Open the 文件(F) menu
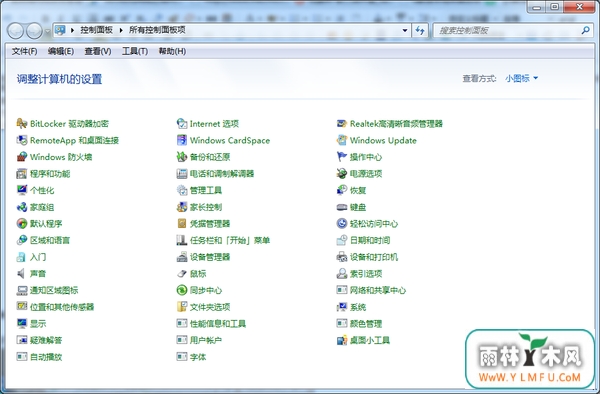 pos(24,51)
